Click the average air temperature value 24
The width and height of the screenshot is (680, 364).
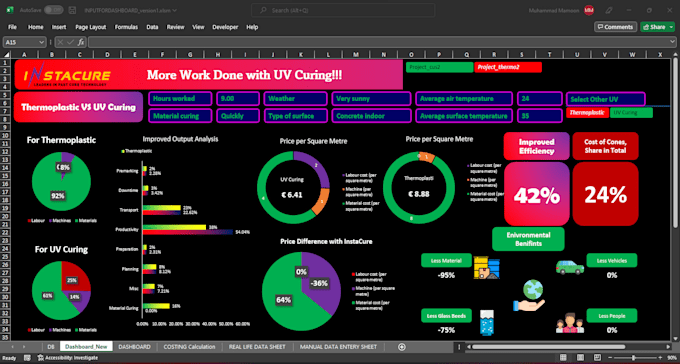tap(539, 98)
